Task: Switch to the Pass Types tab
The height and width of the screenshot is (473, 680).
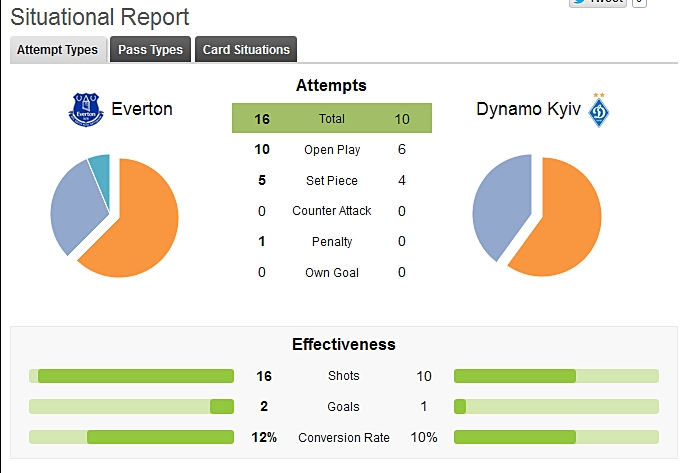Action: coord(150,50)
